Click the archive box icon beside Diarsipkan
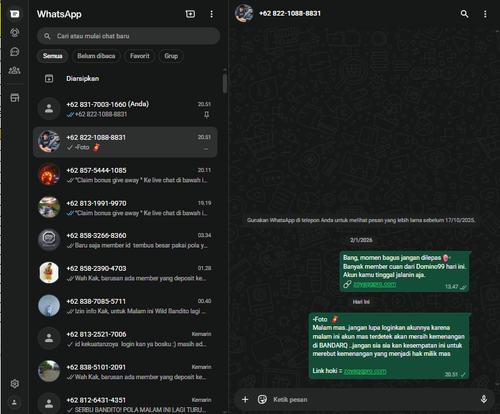This screenshot has width=500, height=414. [x=49, y=79]
